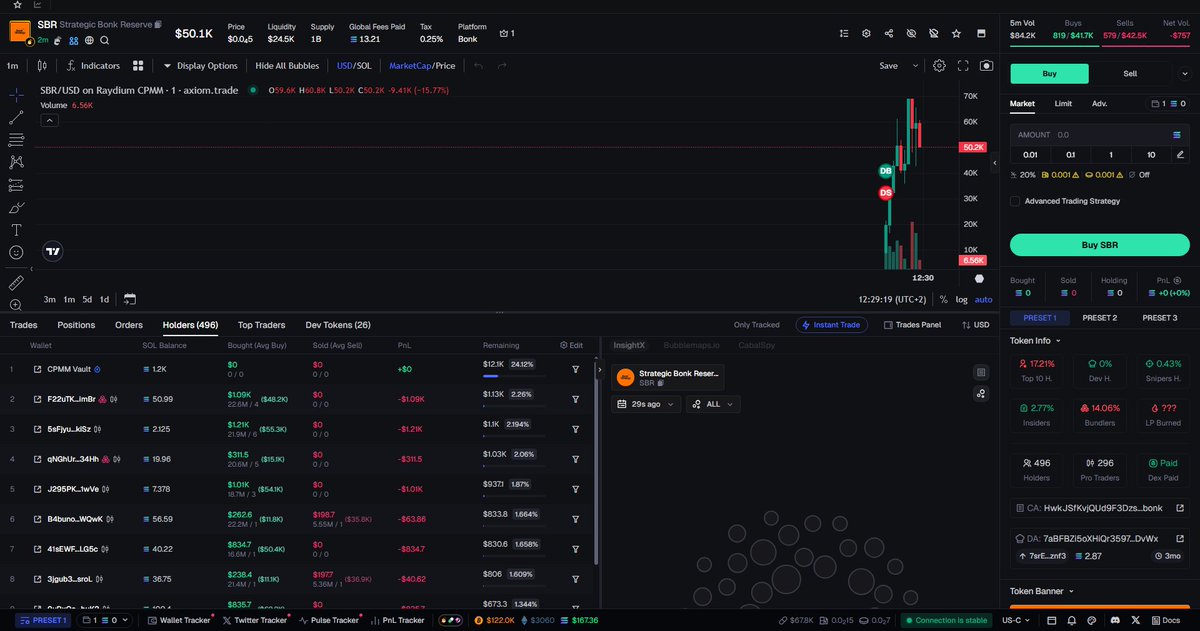Click the Buy SBR button
Image resolution: width=1200 pixels, height=631 pixels.
(1099, 245)
